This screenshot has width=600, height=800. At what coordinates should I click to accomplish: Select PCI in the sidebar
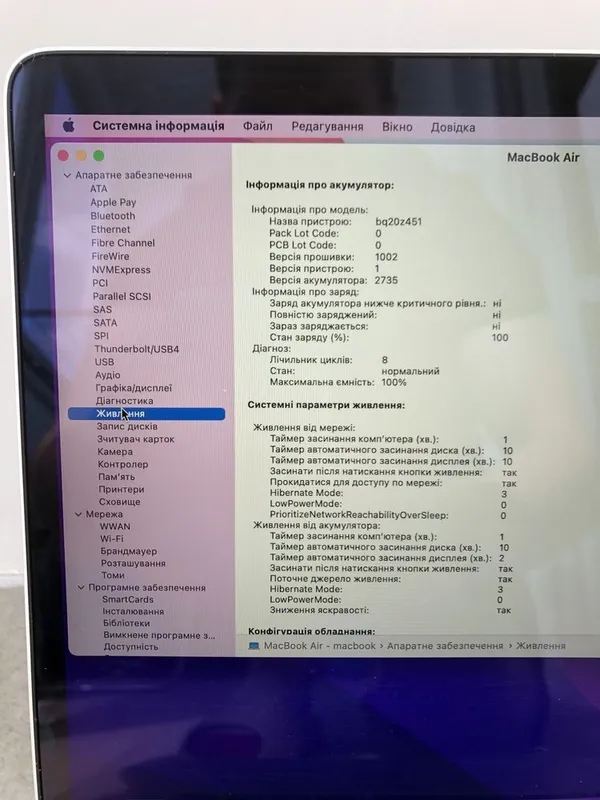[x=101, y=283]
